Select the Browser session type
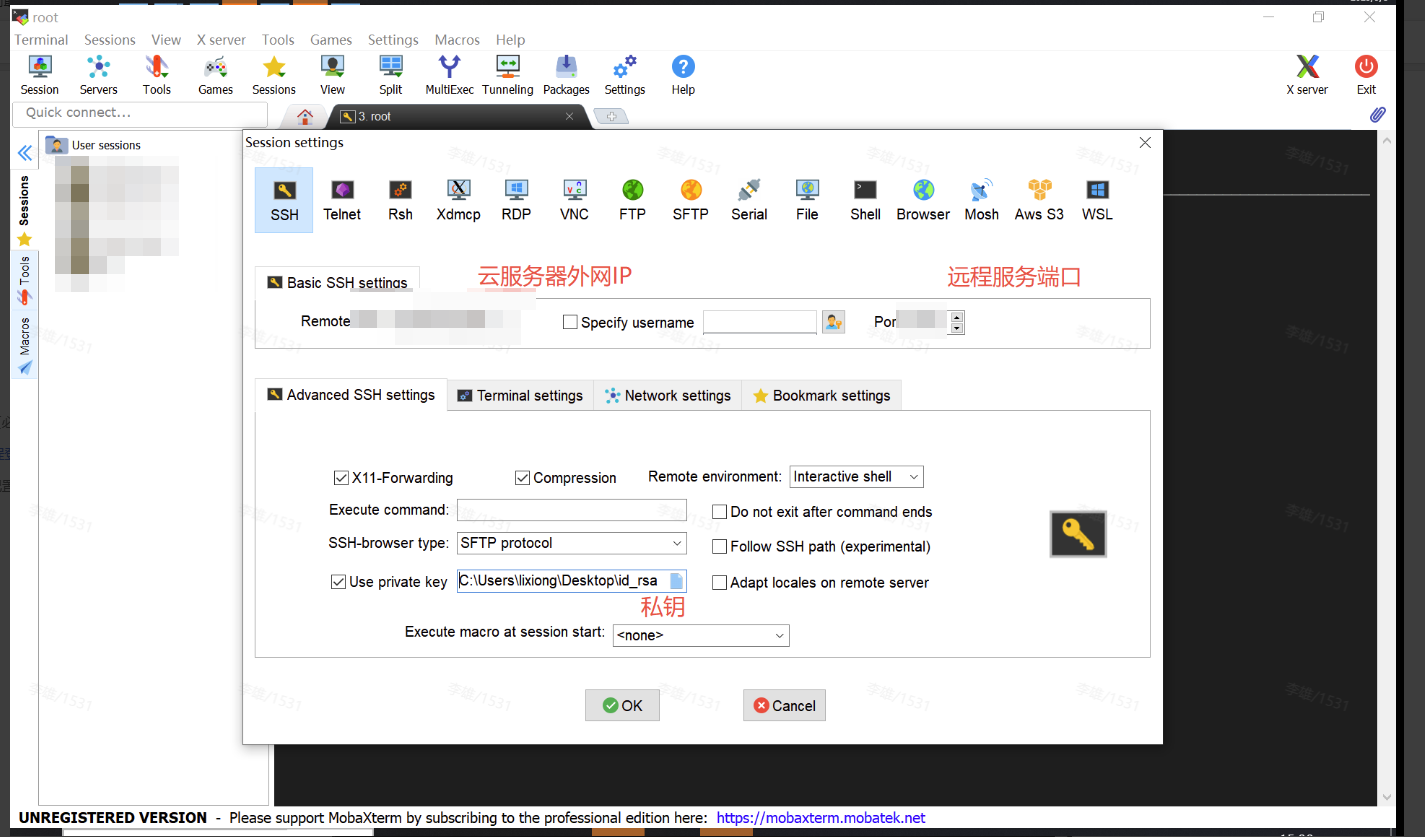 coord(923,199)
